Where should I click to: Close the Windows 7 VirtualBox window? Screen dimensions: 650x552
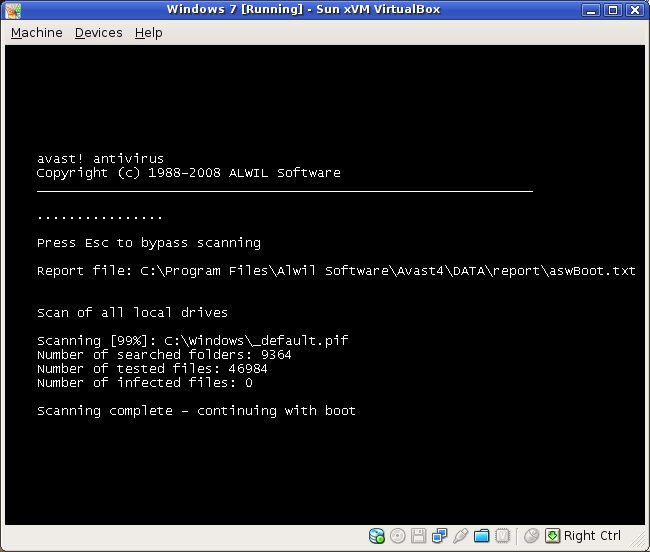[635, 10]
